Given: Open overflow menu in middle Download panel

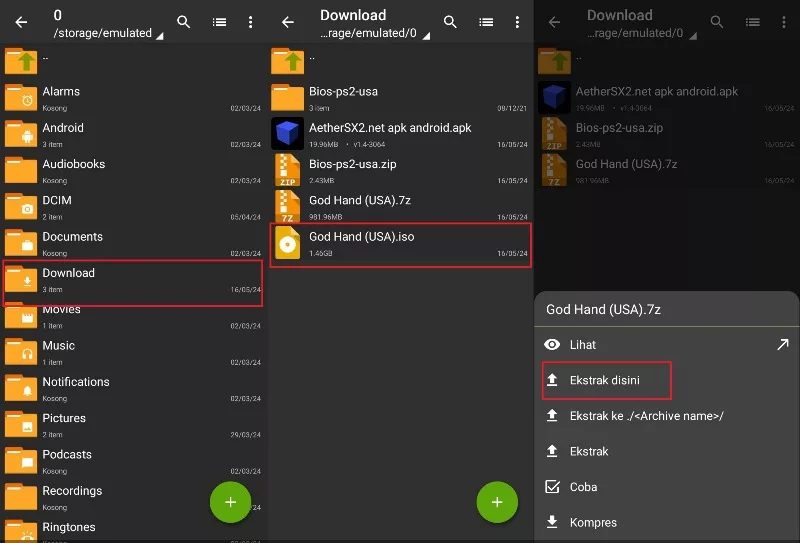Looking at the screenshot, I should [x=517, y=22].
